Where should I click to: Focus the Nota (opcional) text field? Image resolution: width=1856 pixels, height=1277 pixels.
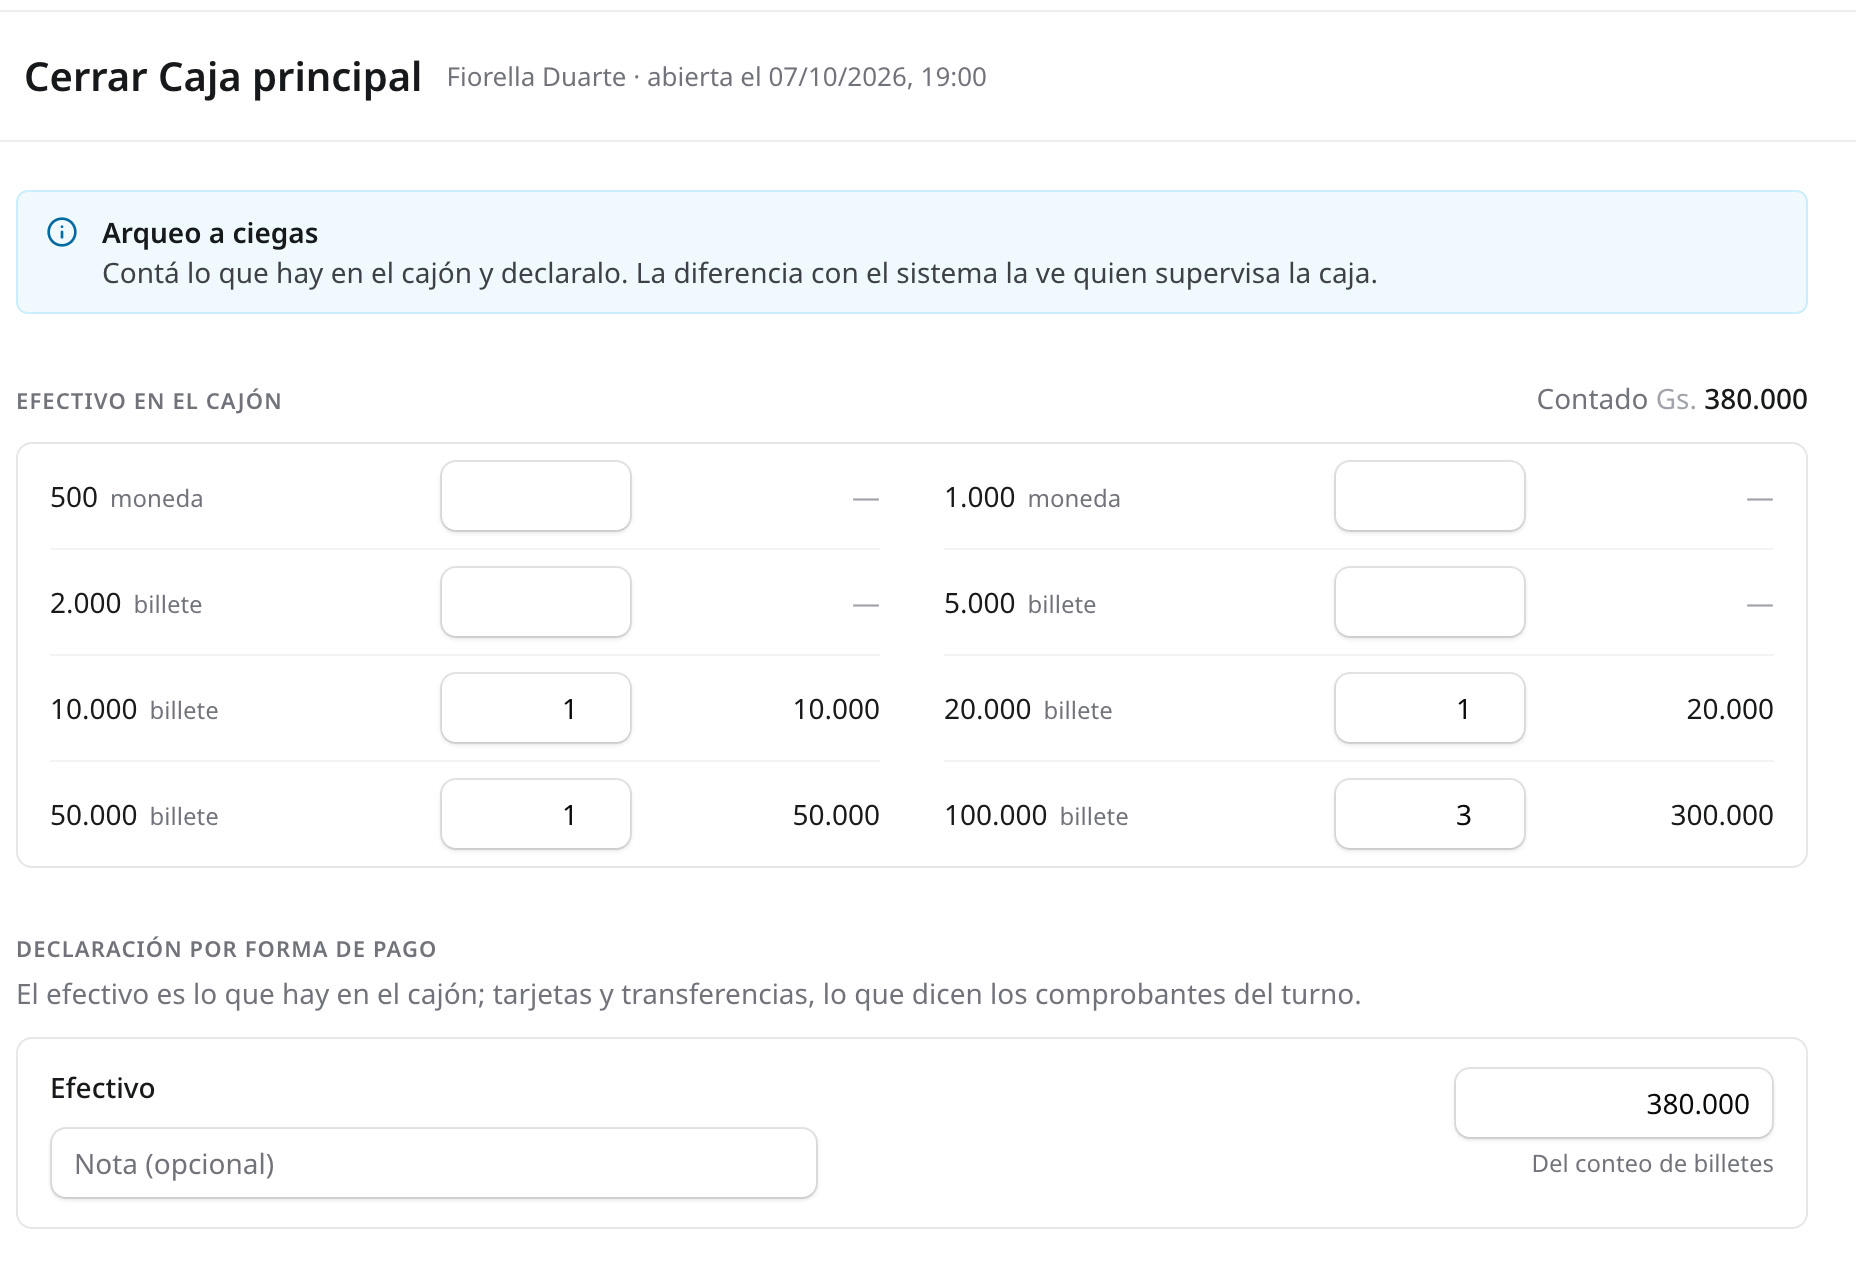(x=434, y=1163)
